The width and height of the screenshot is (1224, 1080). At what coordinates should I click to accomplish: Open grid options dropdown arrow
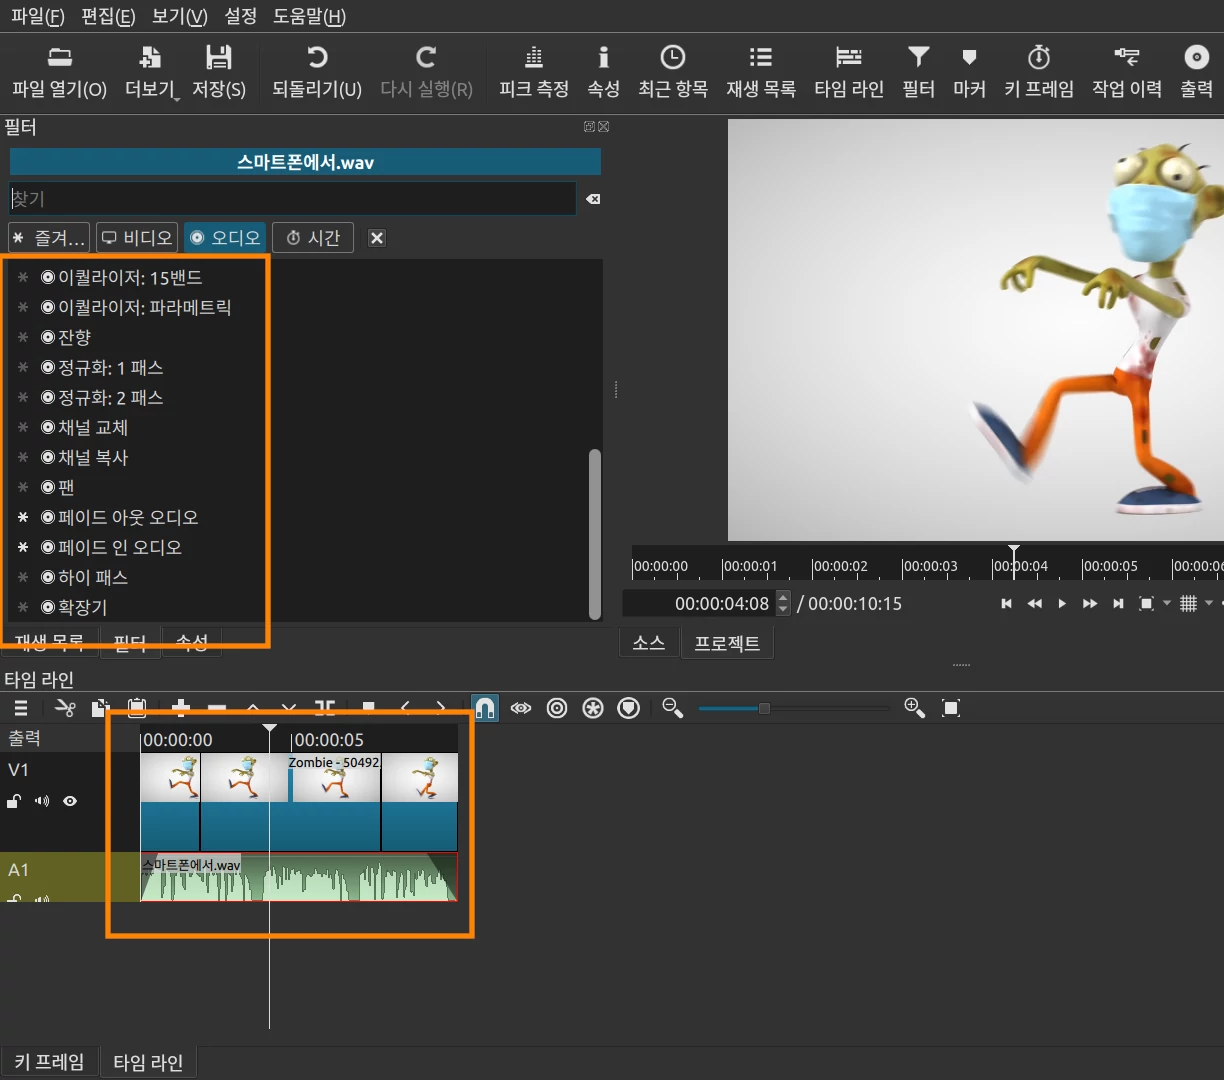[x=1208, y=603]
